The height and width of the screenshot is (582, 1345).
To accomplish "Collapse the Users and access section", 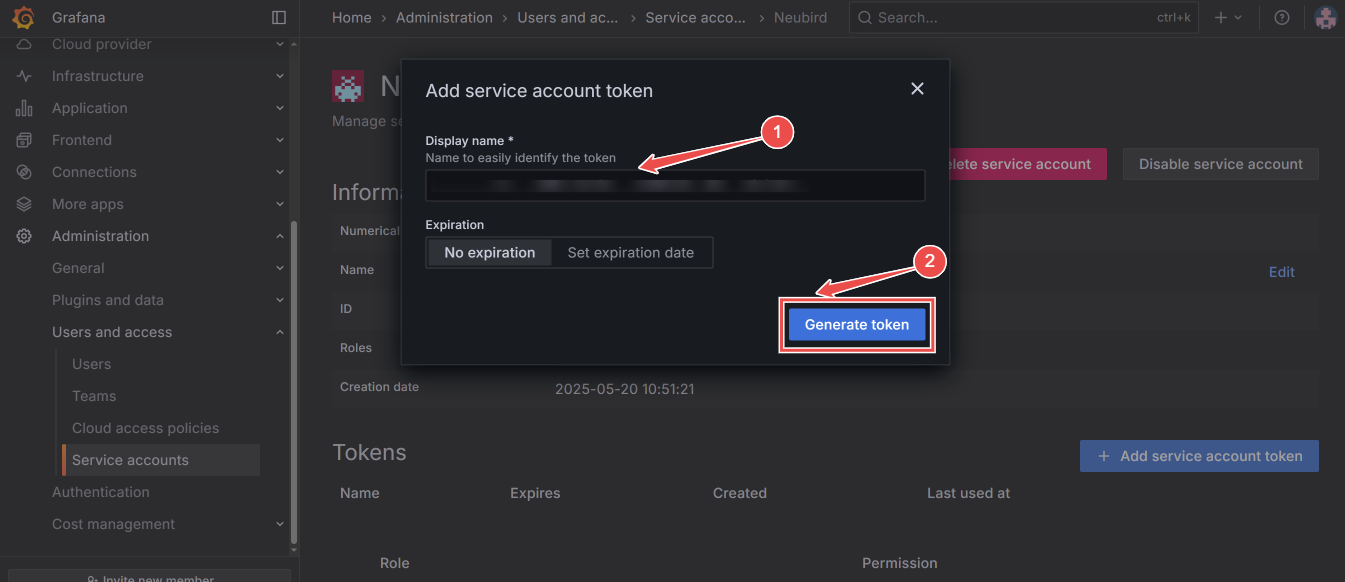I will coord(279,332).
